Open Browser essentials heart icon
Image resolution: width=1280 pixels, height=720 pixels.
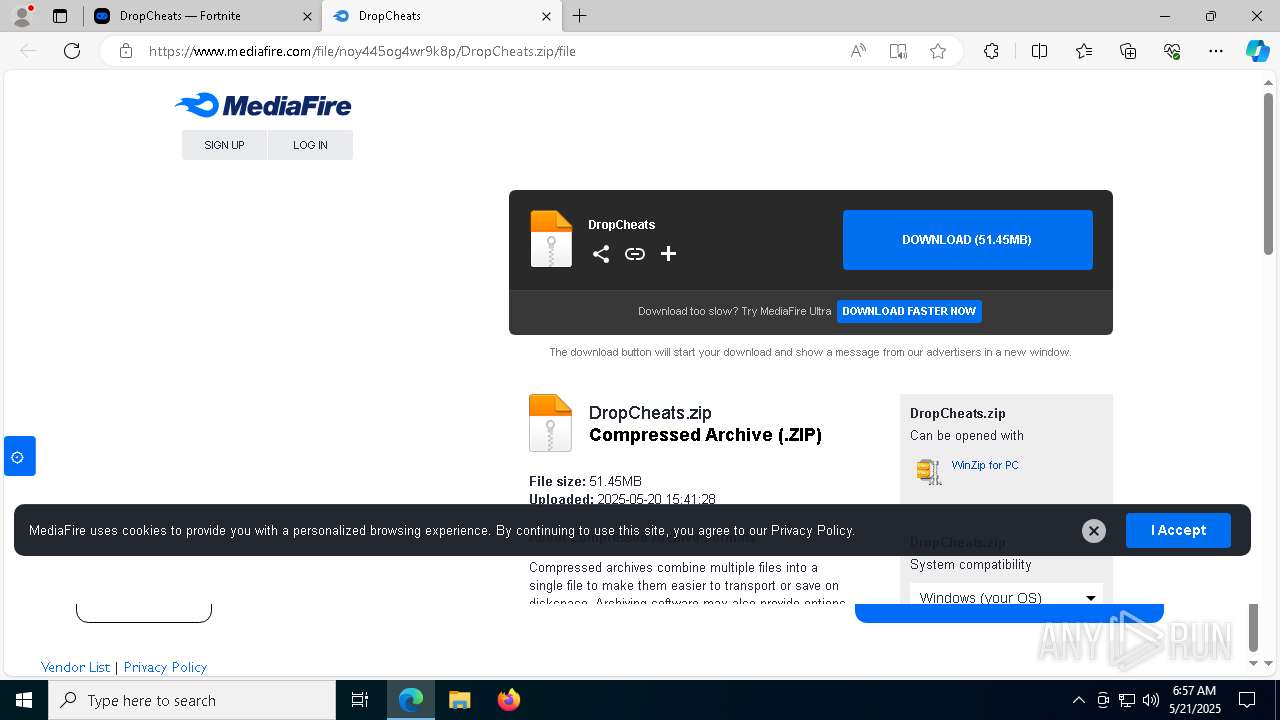coord(1172,51)
